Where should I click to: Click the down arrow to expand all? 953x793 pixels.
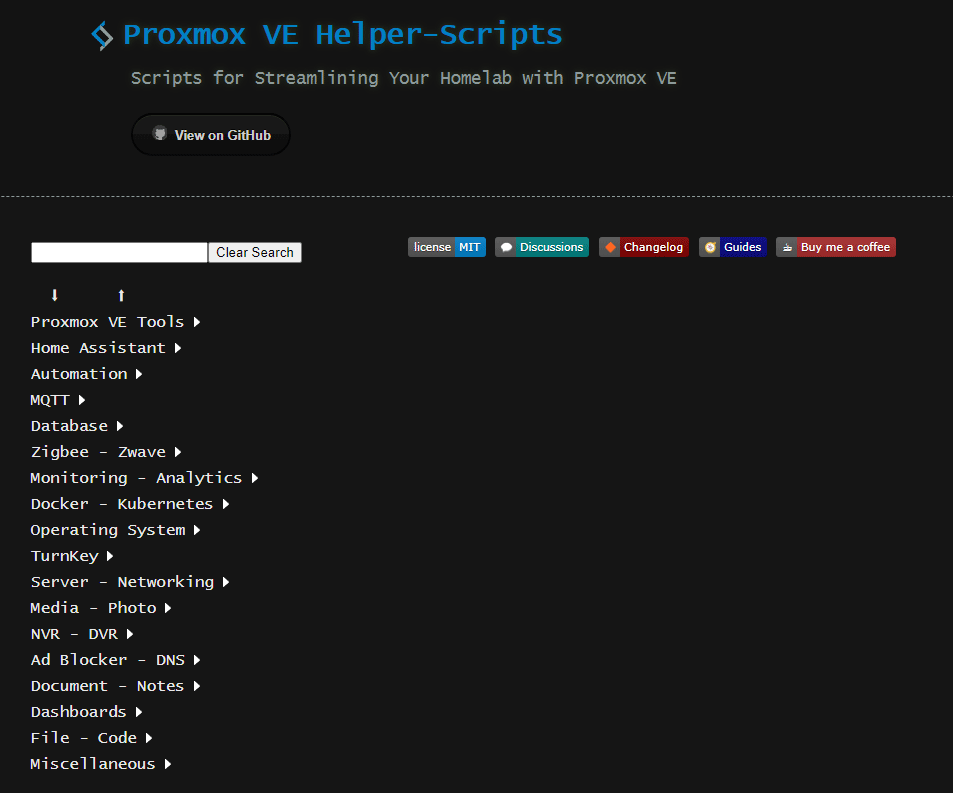[55, 295]
